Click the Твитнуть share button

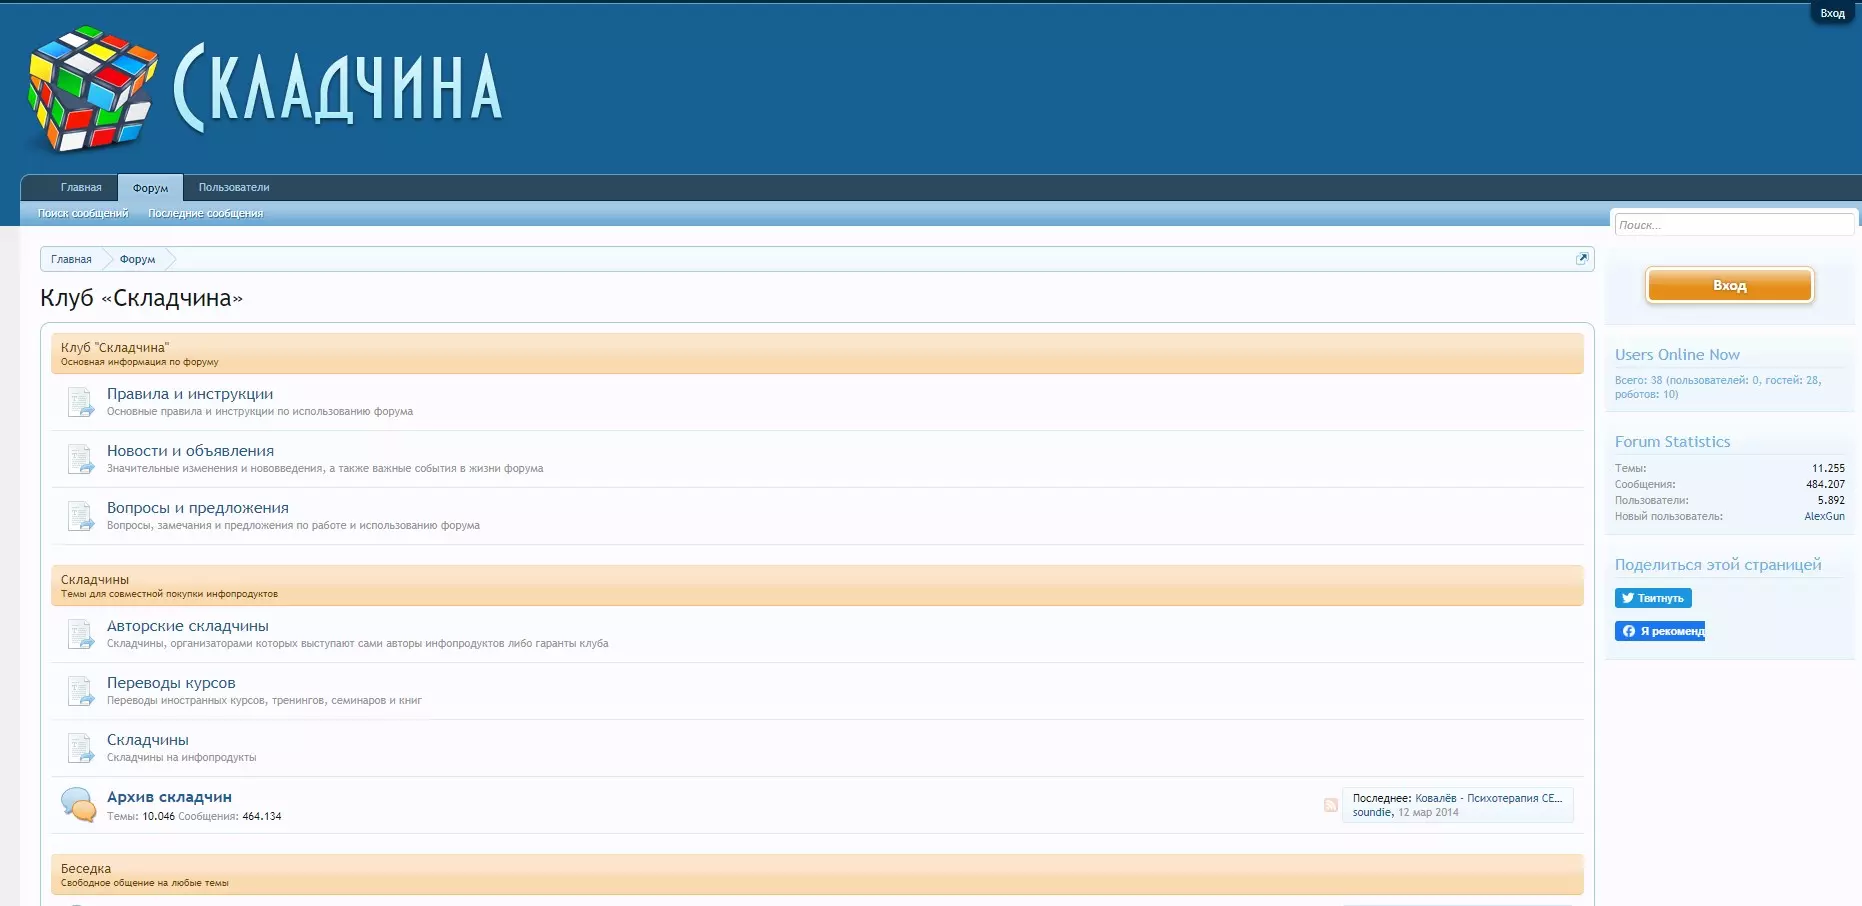(x=1652, y=598)
